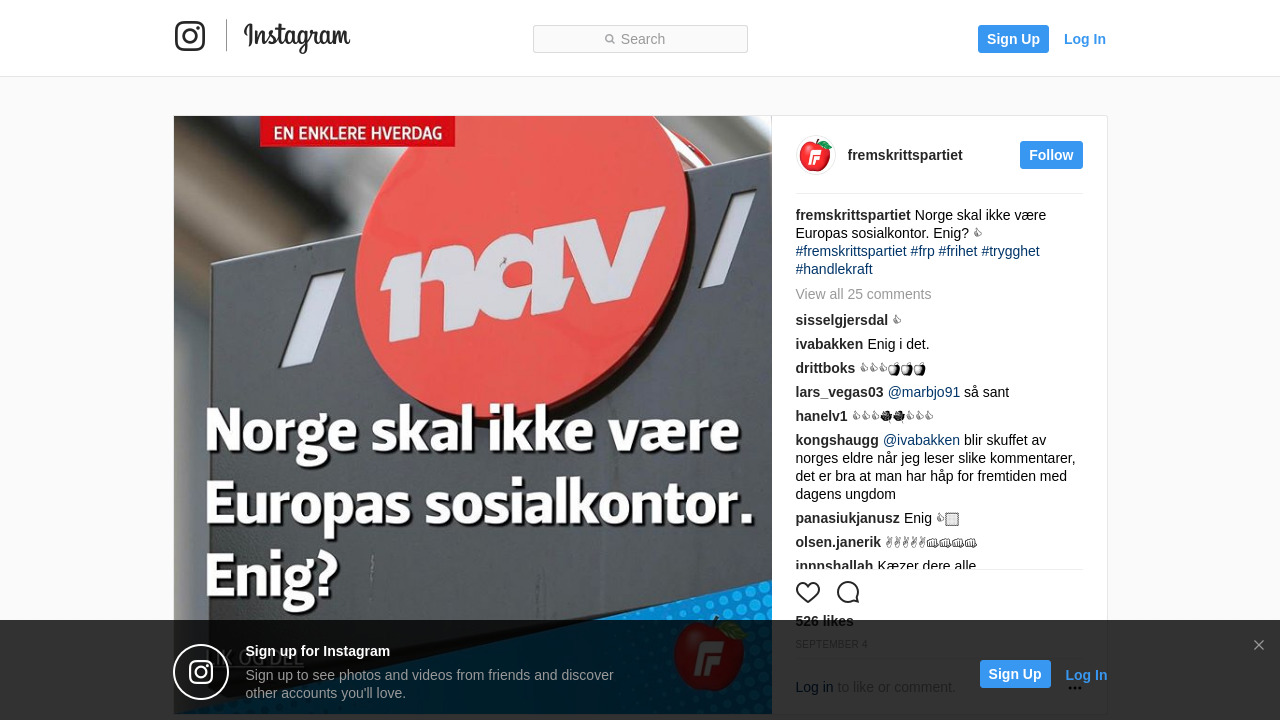1280x720 pixels.
Task: Click the comment speech bubble icon
Action: point(848,592)
